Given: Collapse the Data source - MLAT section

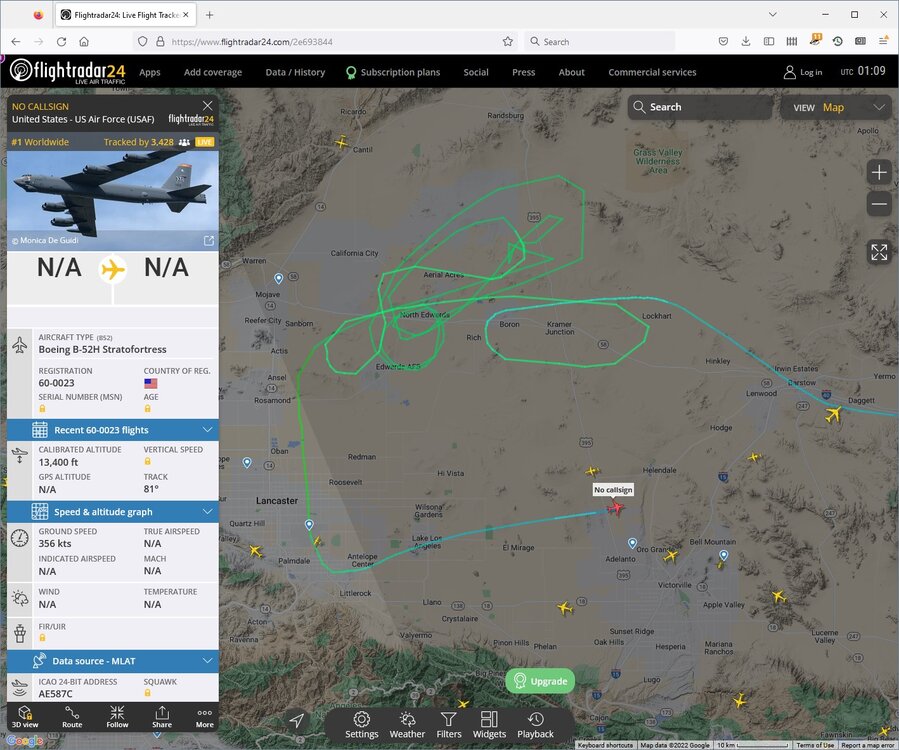Looking at the screenshot, I should (x=113, y=661).
